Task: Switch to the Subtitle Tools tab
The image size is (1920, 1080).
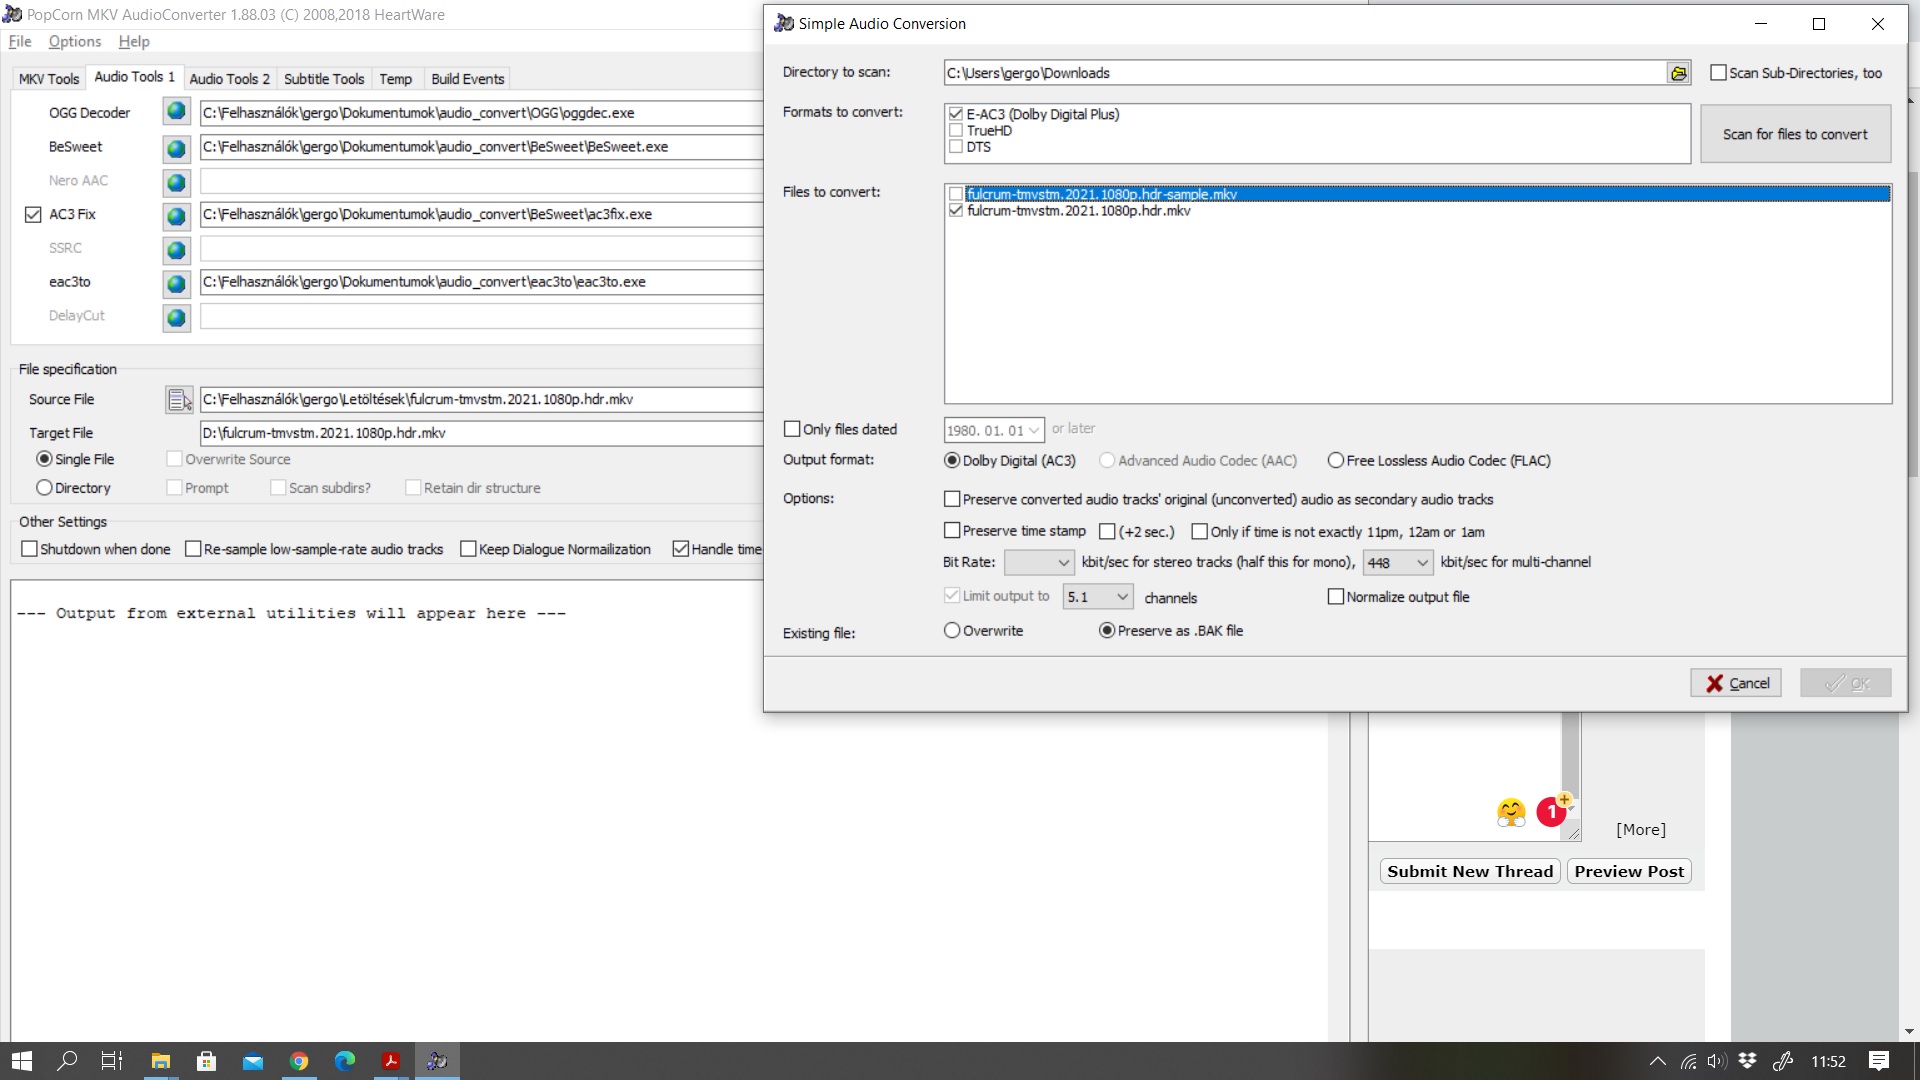Action: 323,79
